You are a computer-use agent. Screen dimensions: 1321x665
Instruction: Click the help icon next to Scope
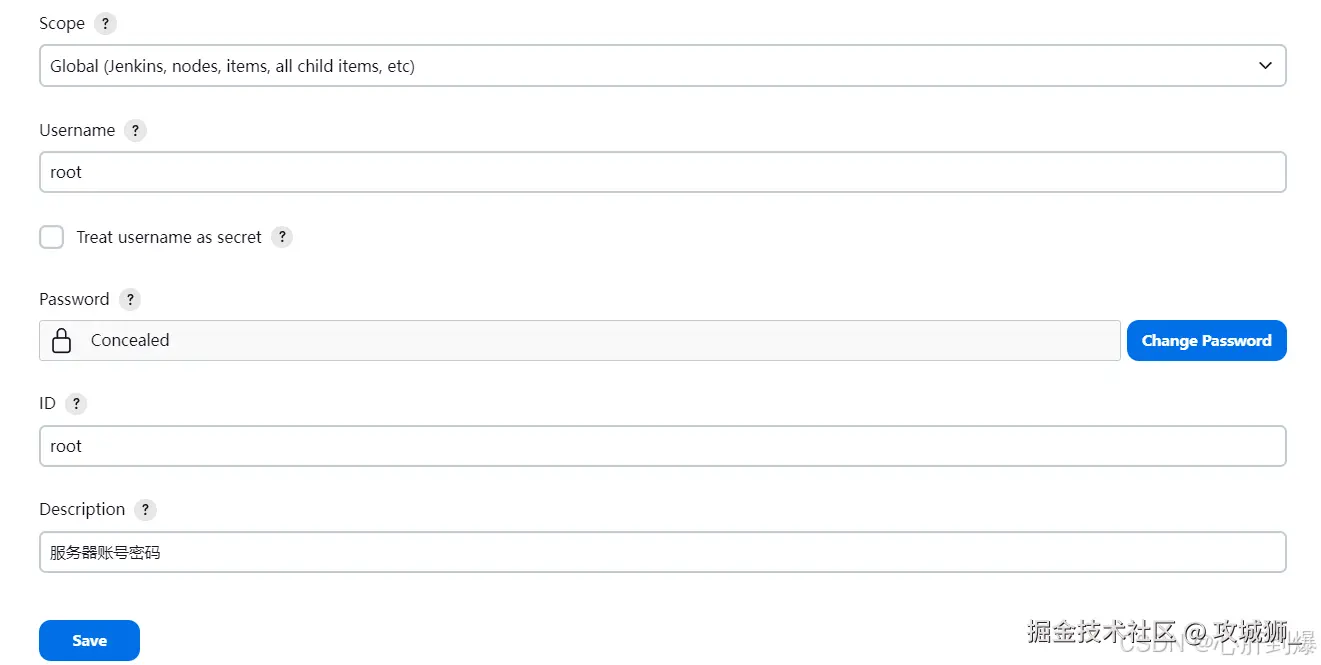click(105, 24)
